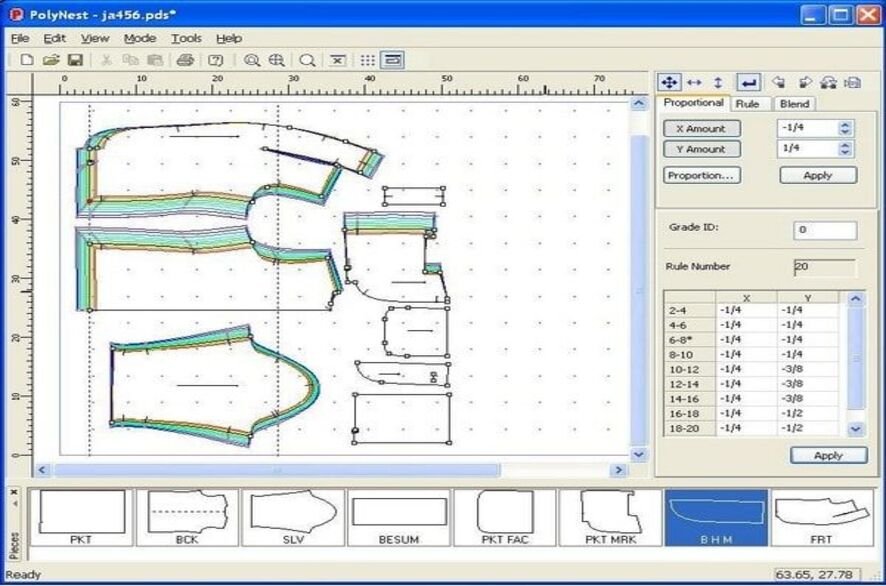
Task: Click the left-pointing hand icon in grading panel
Action: [779, 83]
